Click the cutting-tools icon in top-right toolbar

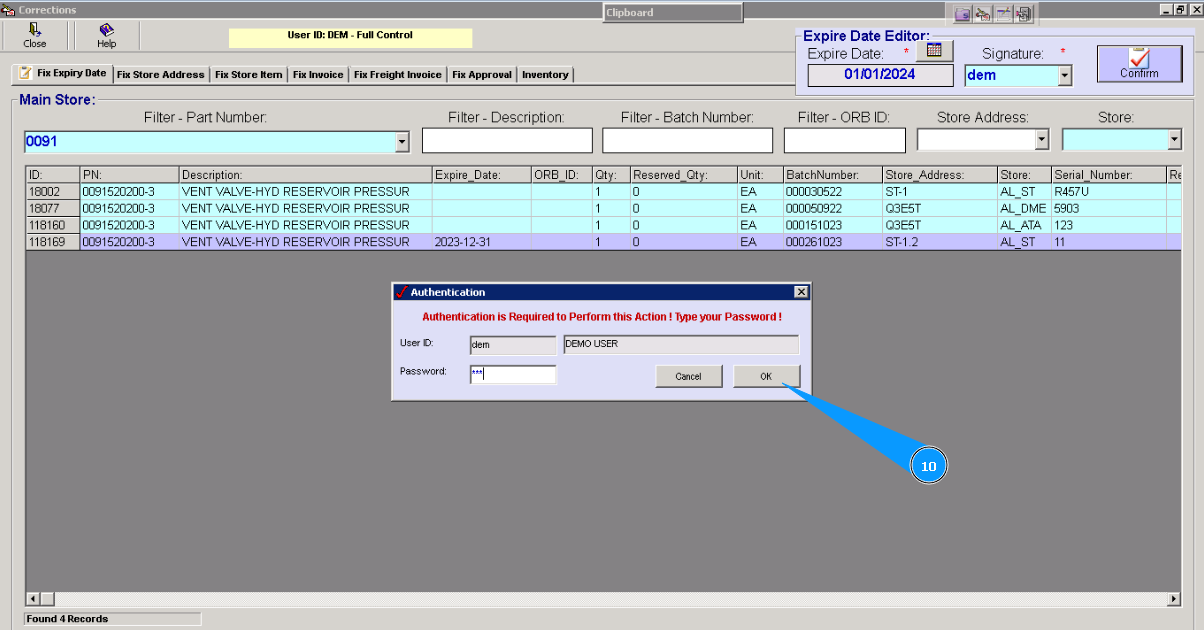983,13
